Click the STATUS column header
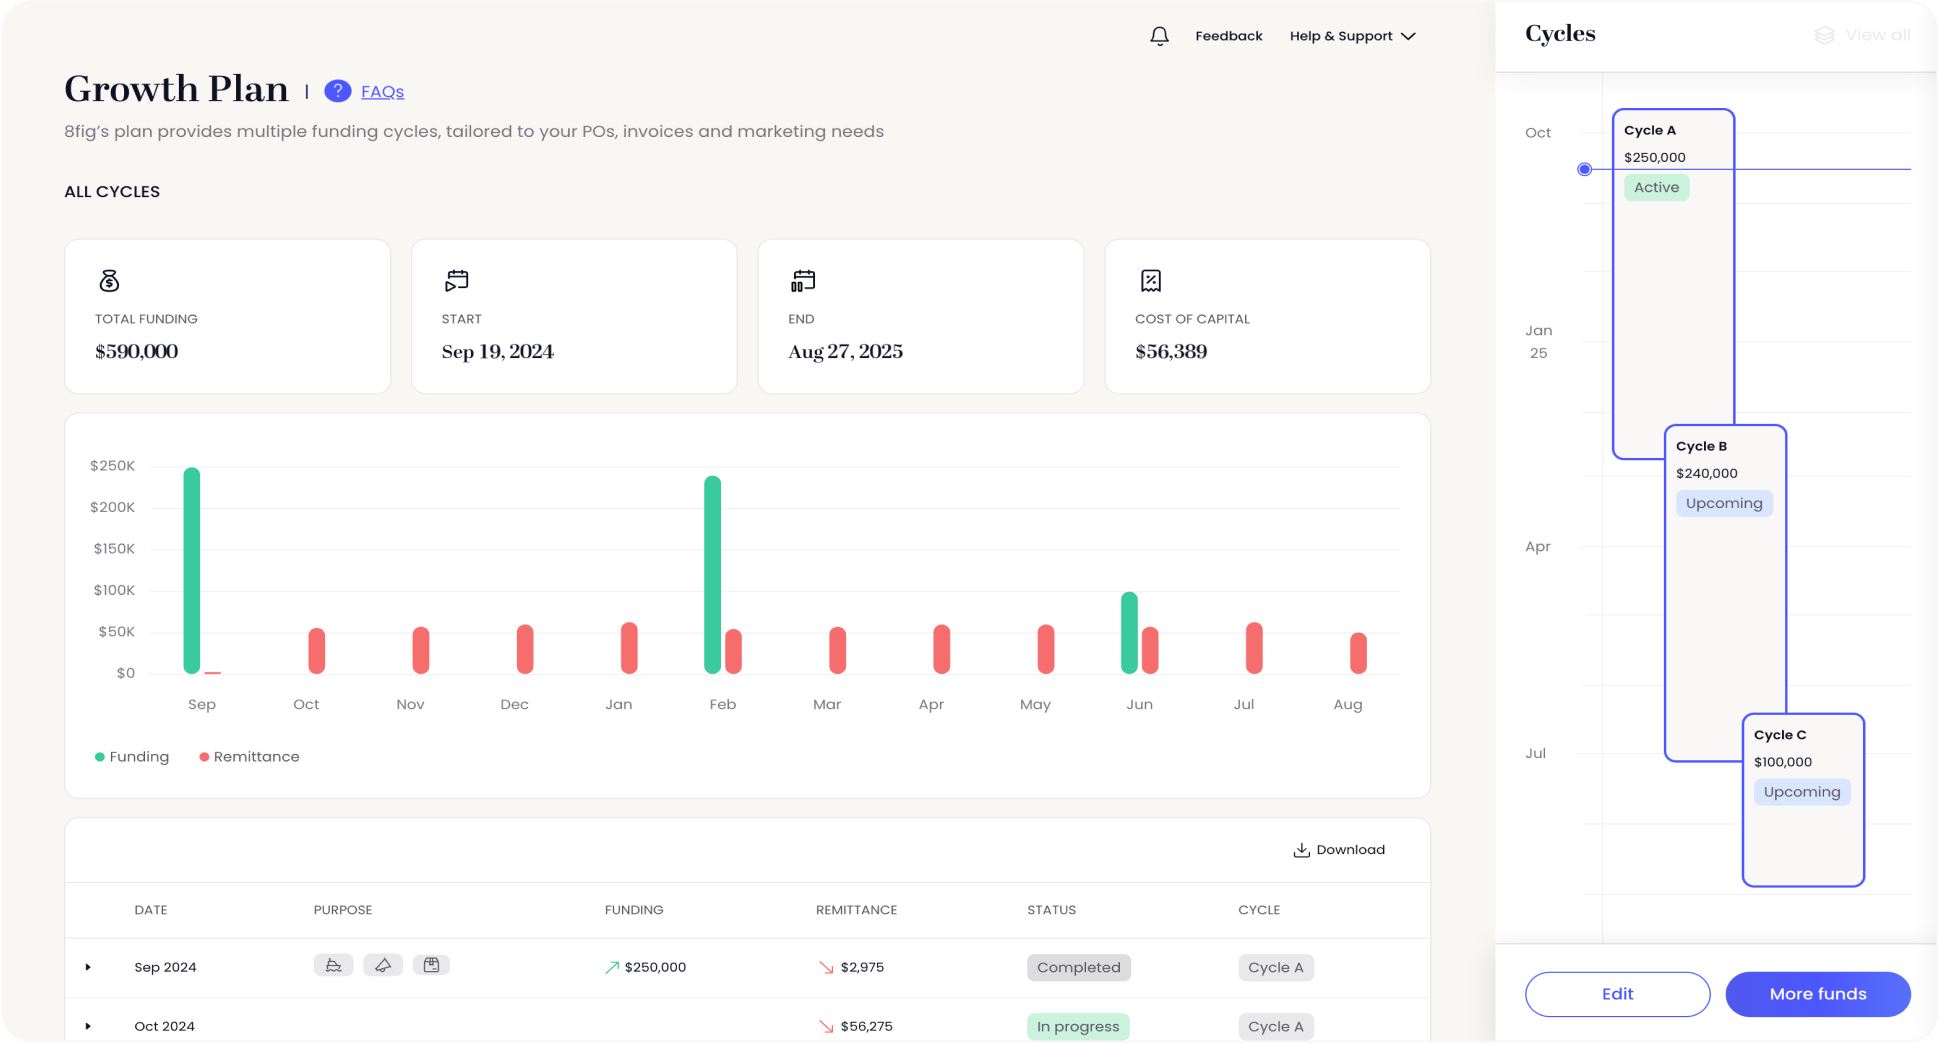Screen dimensions: 1938x1043 click(x=1051, y=910)
